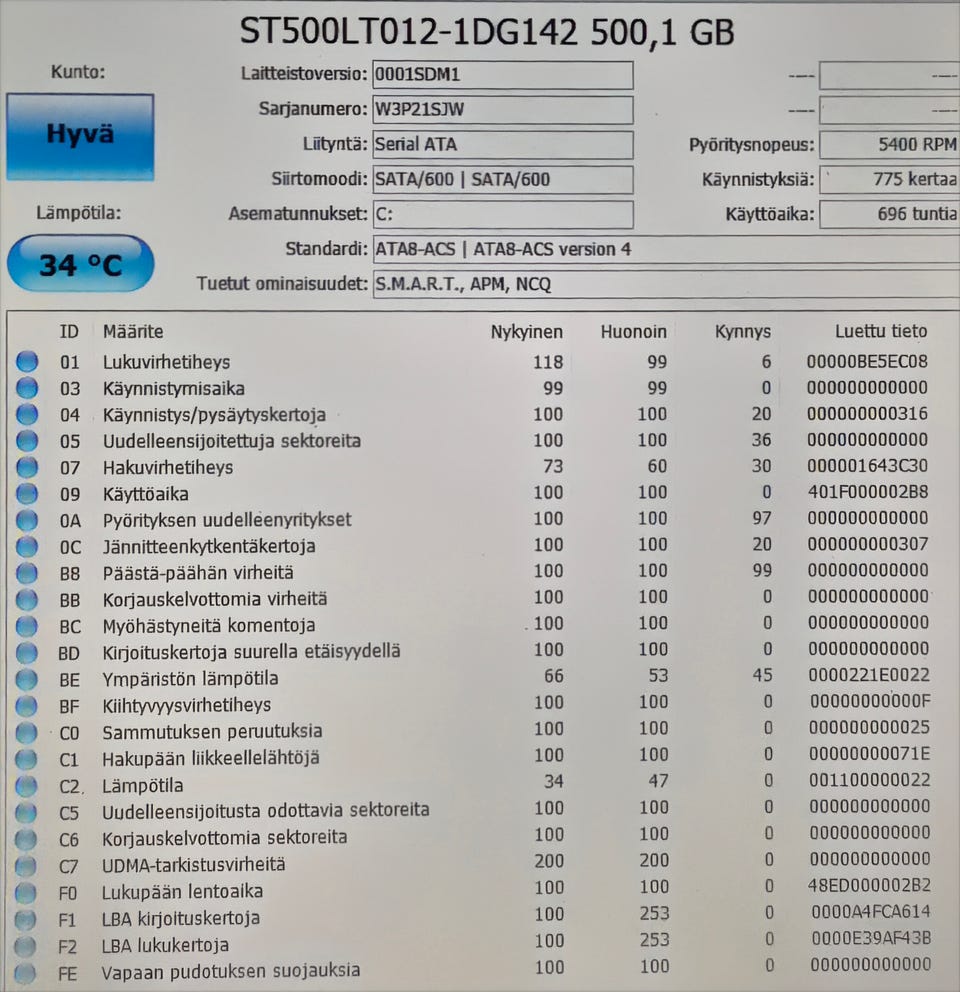Click status icon for C2 Lämpötila
Image resolution: width=960 pixels, height=992 pixels.
(27, 785)
